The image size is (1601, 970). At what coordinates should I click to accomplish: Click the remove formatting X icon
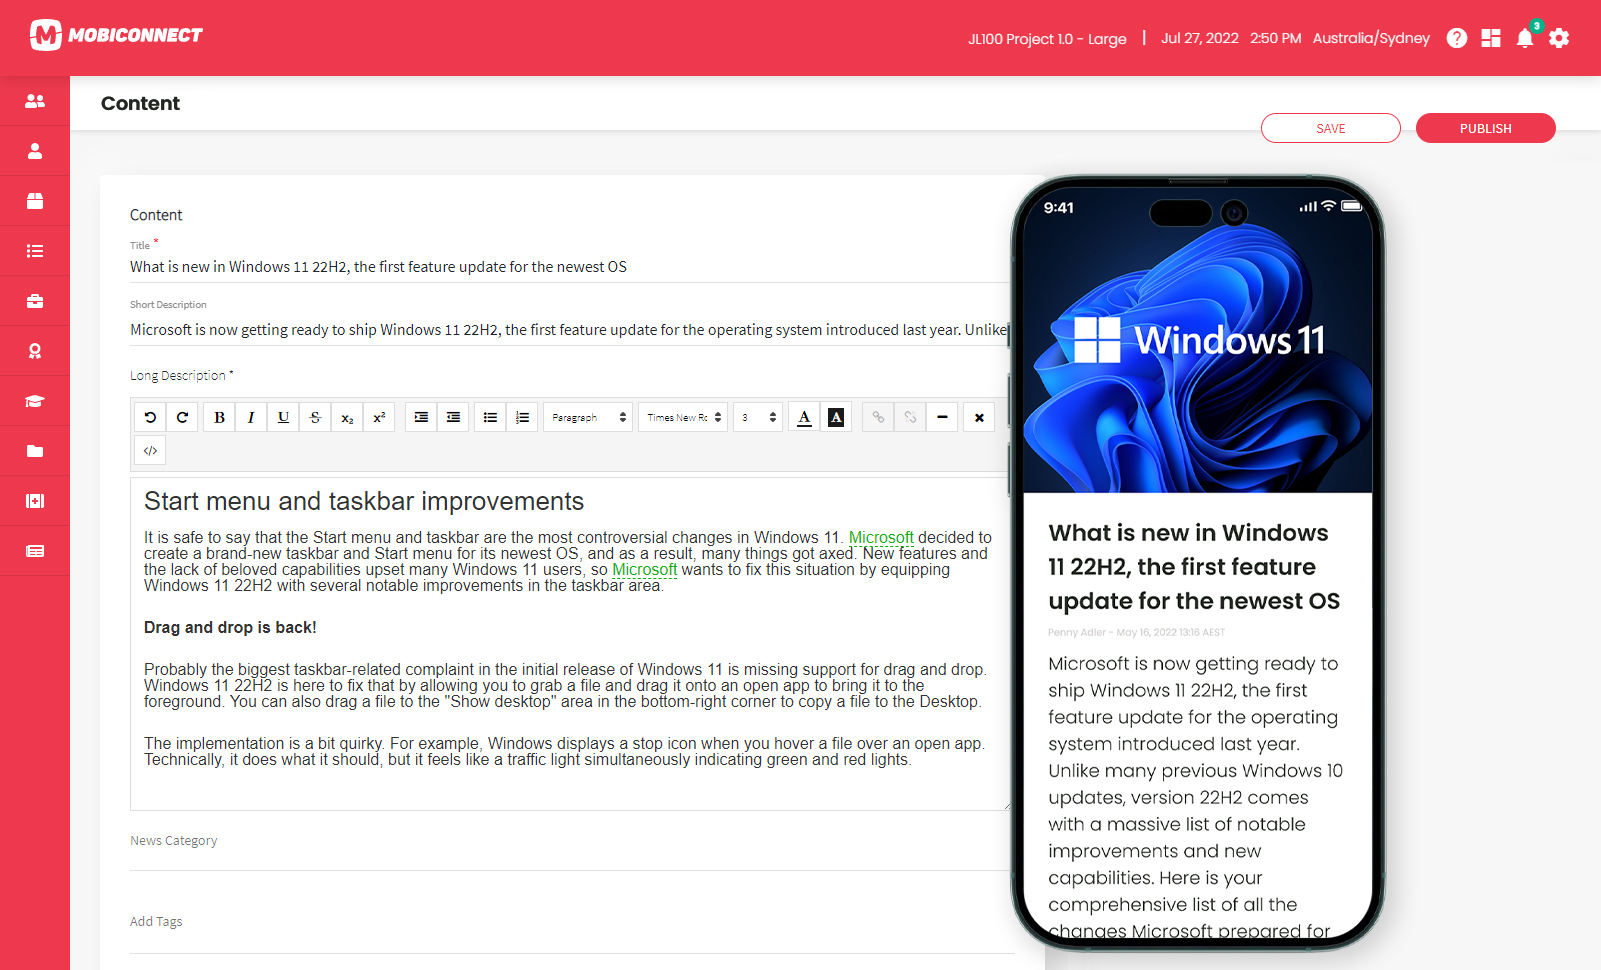click(979, 418)
